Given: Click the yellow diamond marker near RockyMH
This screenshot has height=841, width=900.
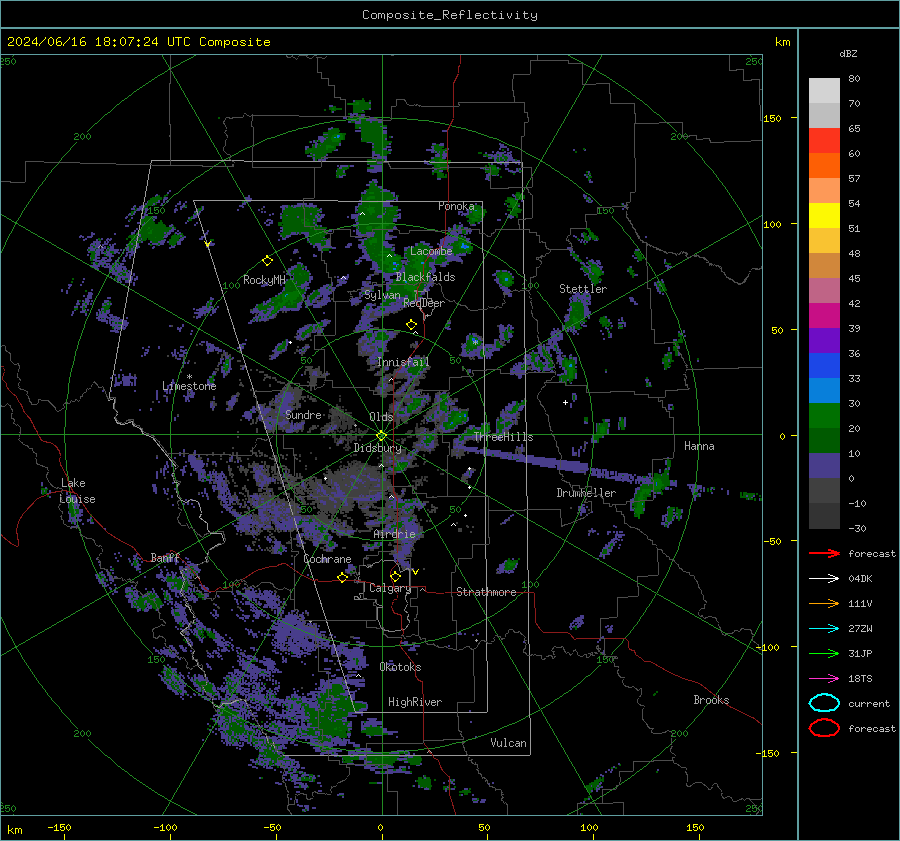Looking at the screenshot, I should (x=267, y=261).
